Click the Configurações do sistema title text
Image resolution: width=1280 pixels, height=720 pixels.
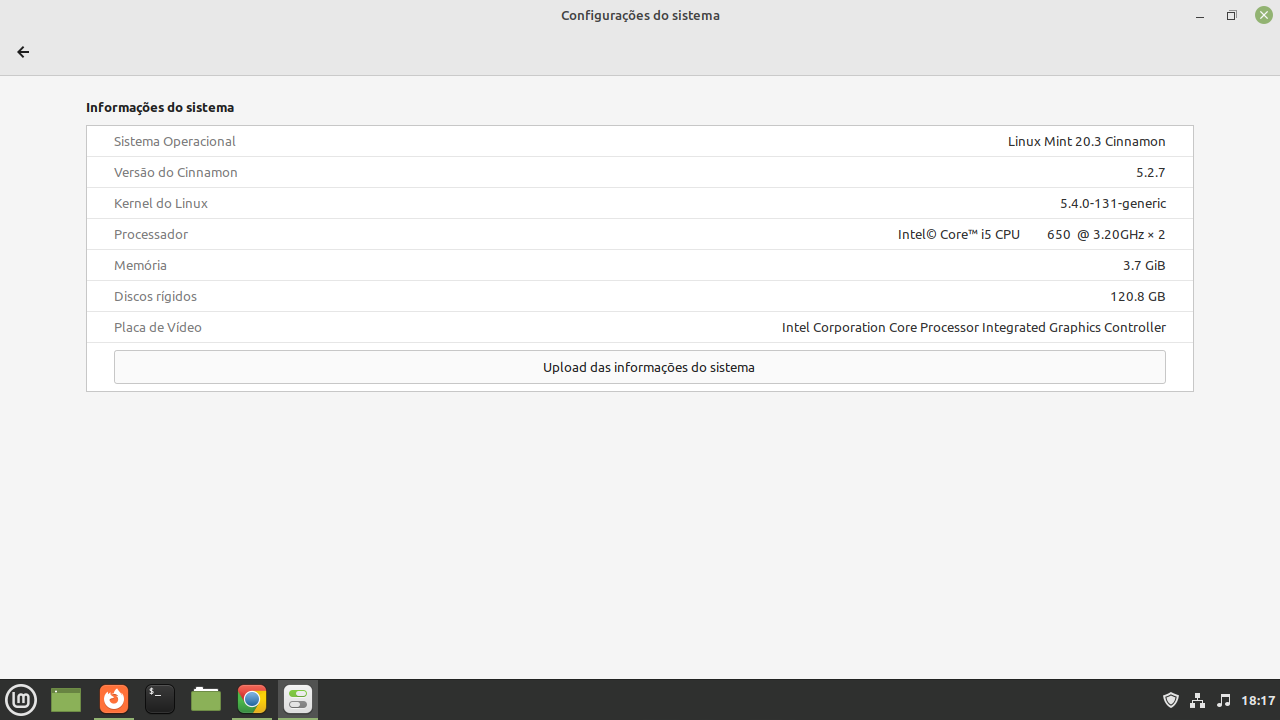click(x=640, y=15)
